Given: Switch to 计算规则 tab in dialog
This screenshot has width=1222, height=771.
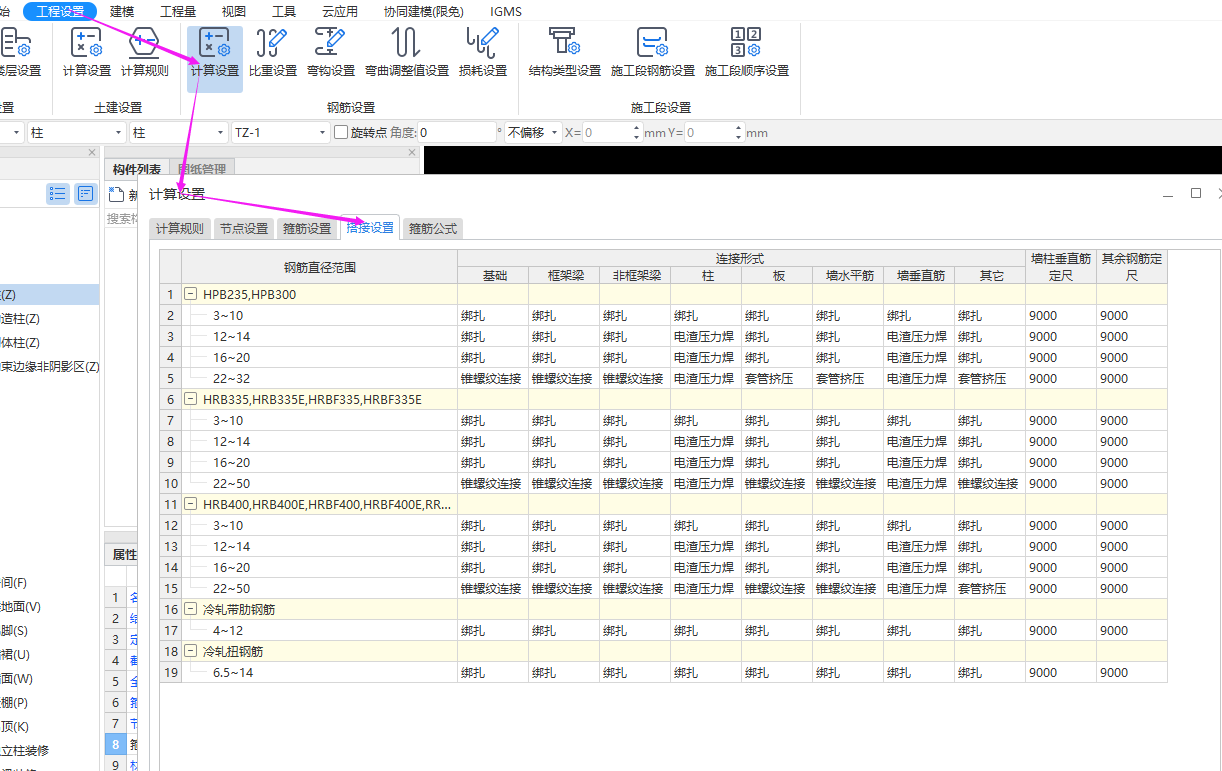Looking at the screenshot, I should (x=180, y=228).
